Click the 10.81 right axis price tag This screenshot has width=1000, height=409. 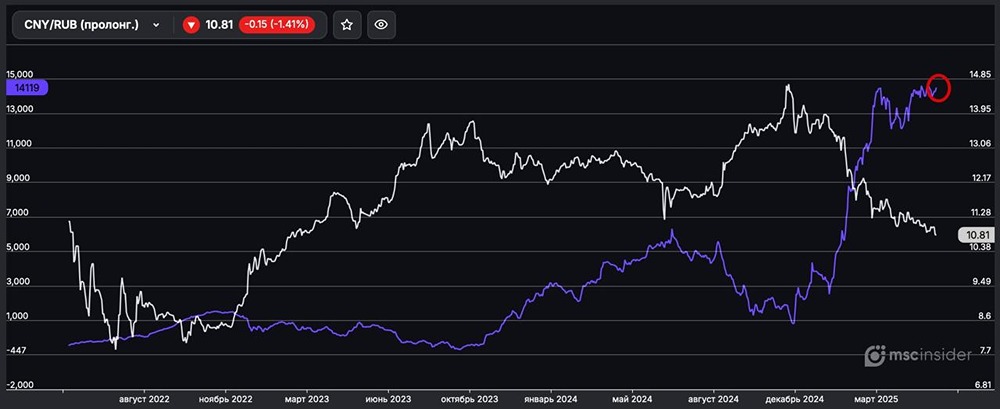[x=972, y=236]
